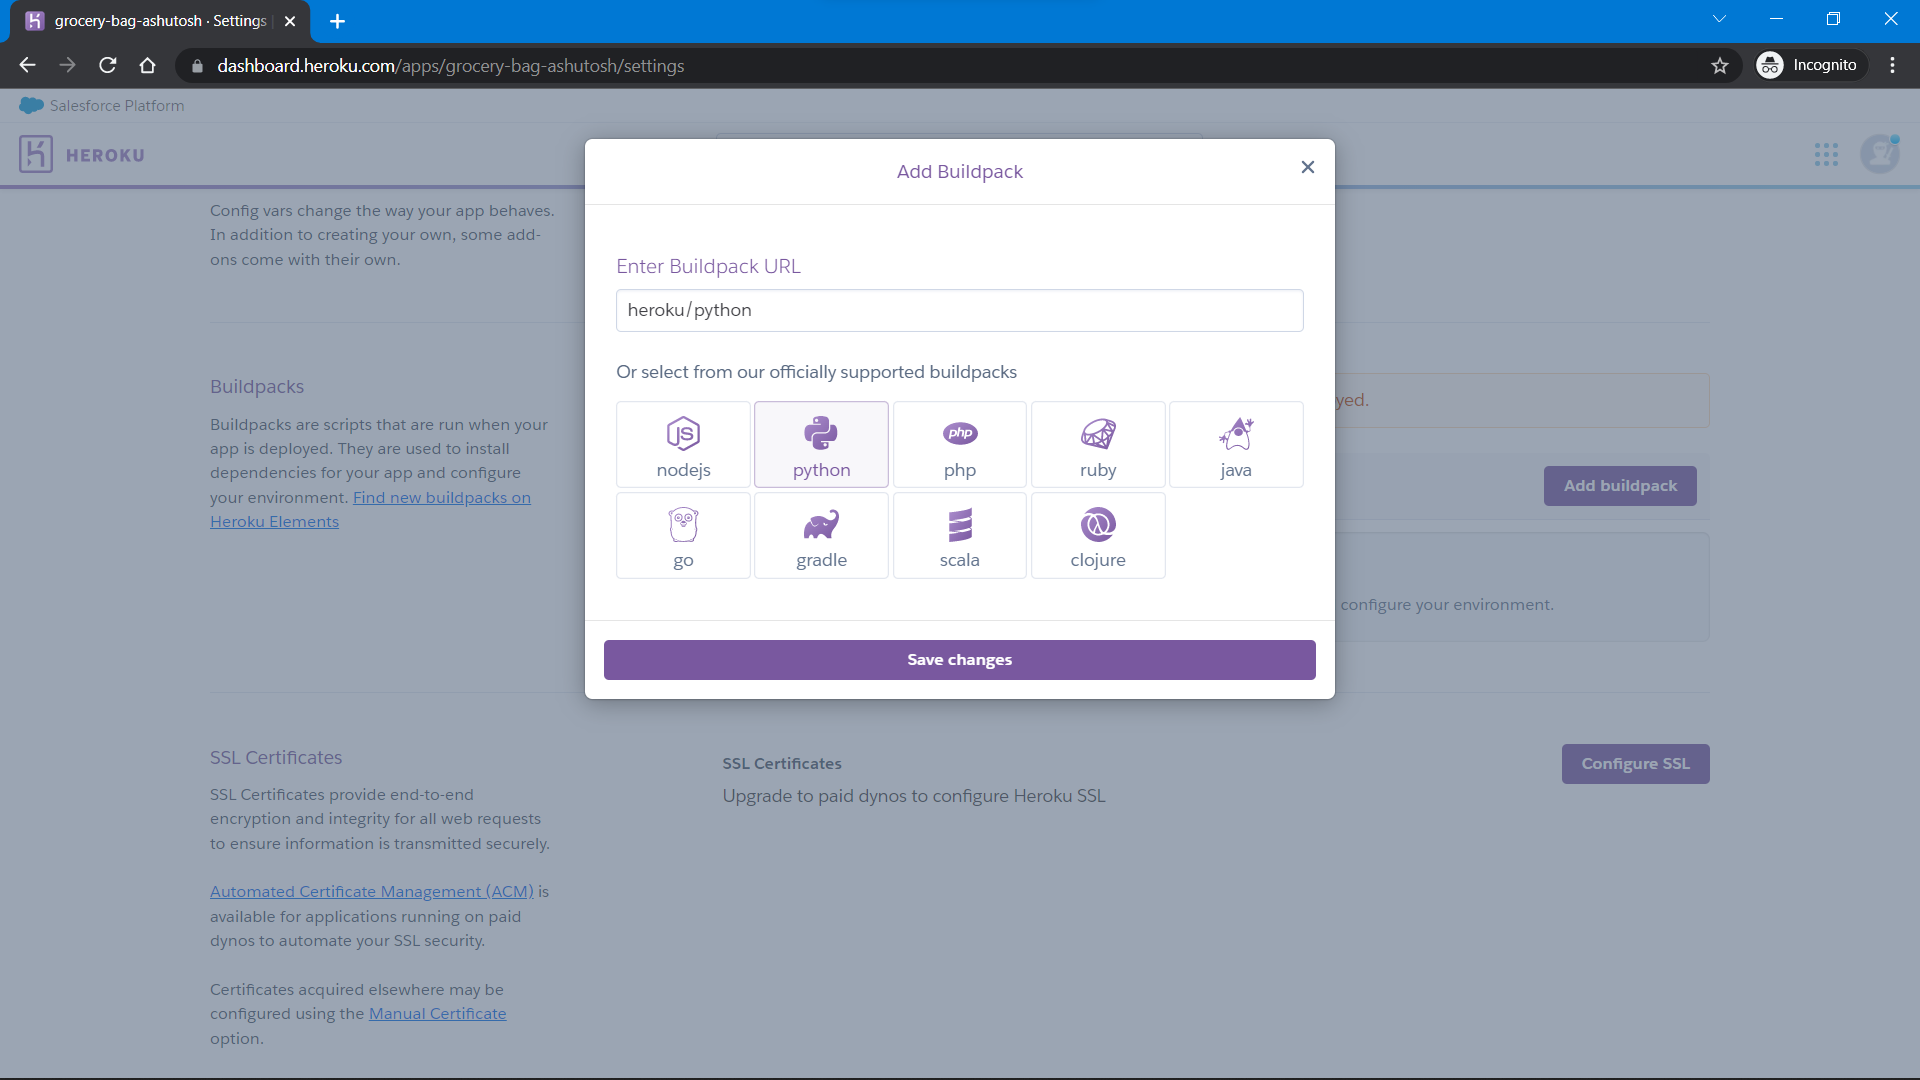The height and width of the screenshot is (1080, 1920).
Task: Open the user account avatar menu
Action: point(1879,154)
